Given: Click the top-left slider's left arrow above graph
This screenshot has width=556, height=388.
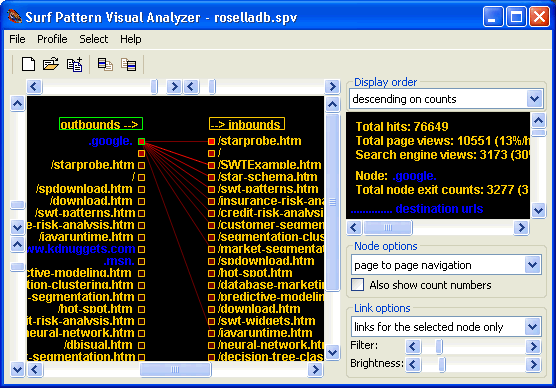Looking at the screenshot, I should [x=34, y=86].
